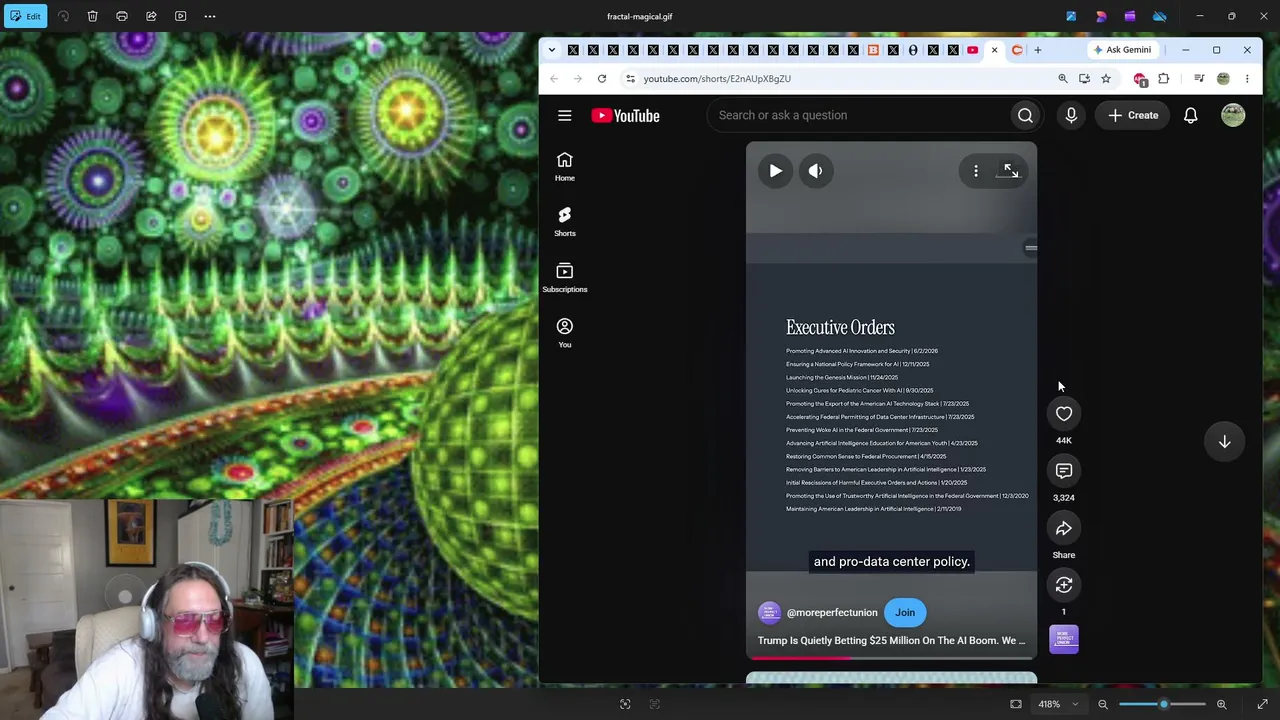Go to Home in YouTube sidebar
The height and width of the screenshot is (720, 1280).
coord(565,166)
